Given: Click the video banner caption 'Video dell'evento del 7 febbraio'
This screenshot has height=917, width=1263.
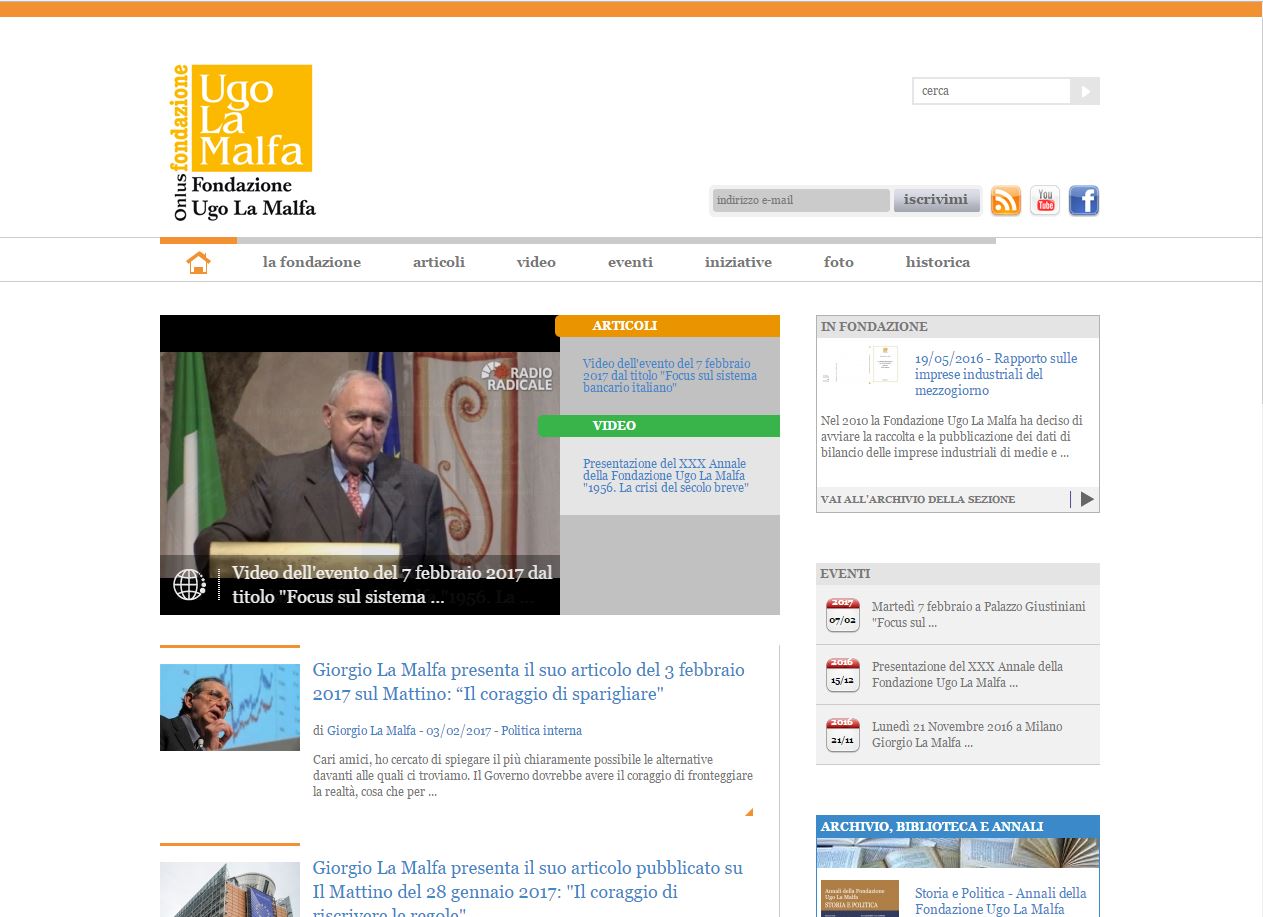Looking at the screenshot, I should pyautogui.click(x=392, y=585).
